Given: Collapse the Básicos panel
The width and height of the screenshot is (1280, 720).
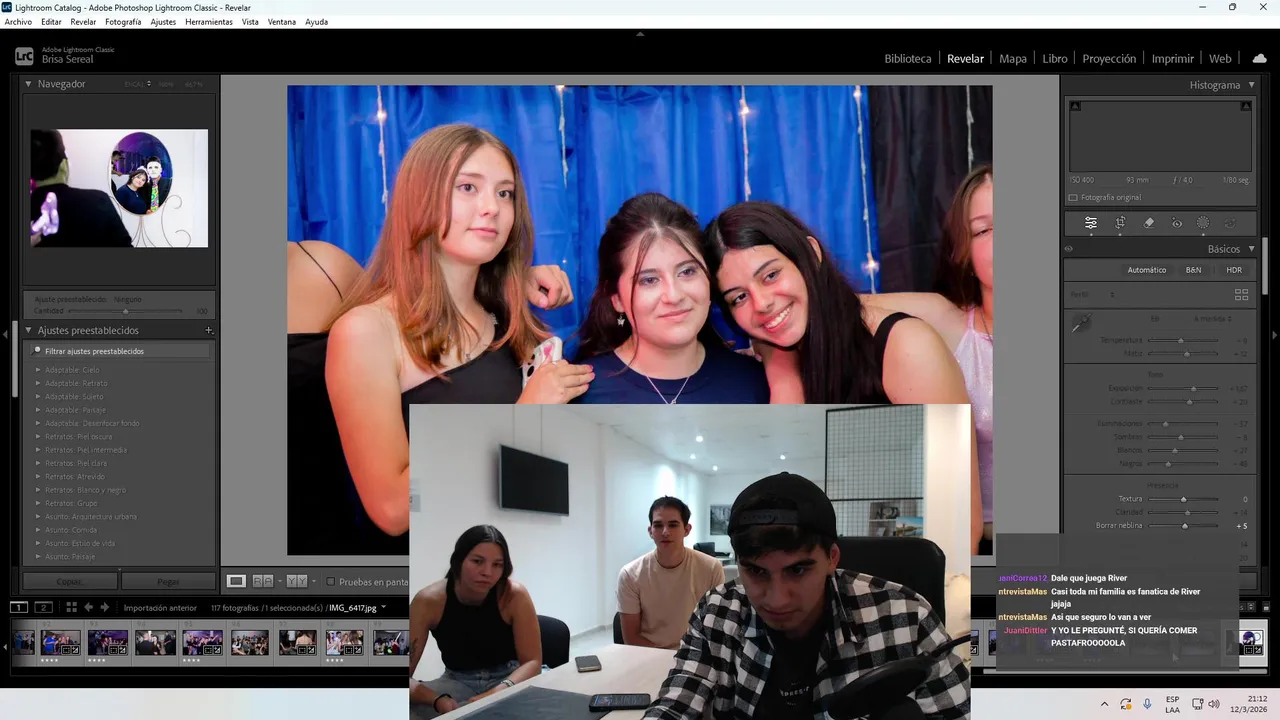Looking at the screenshot, I should [1251, 249].
